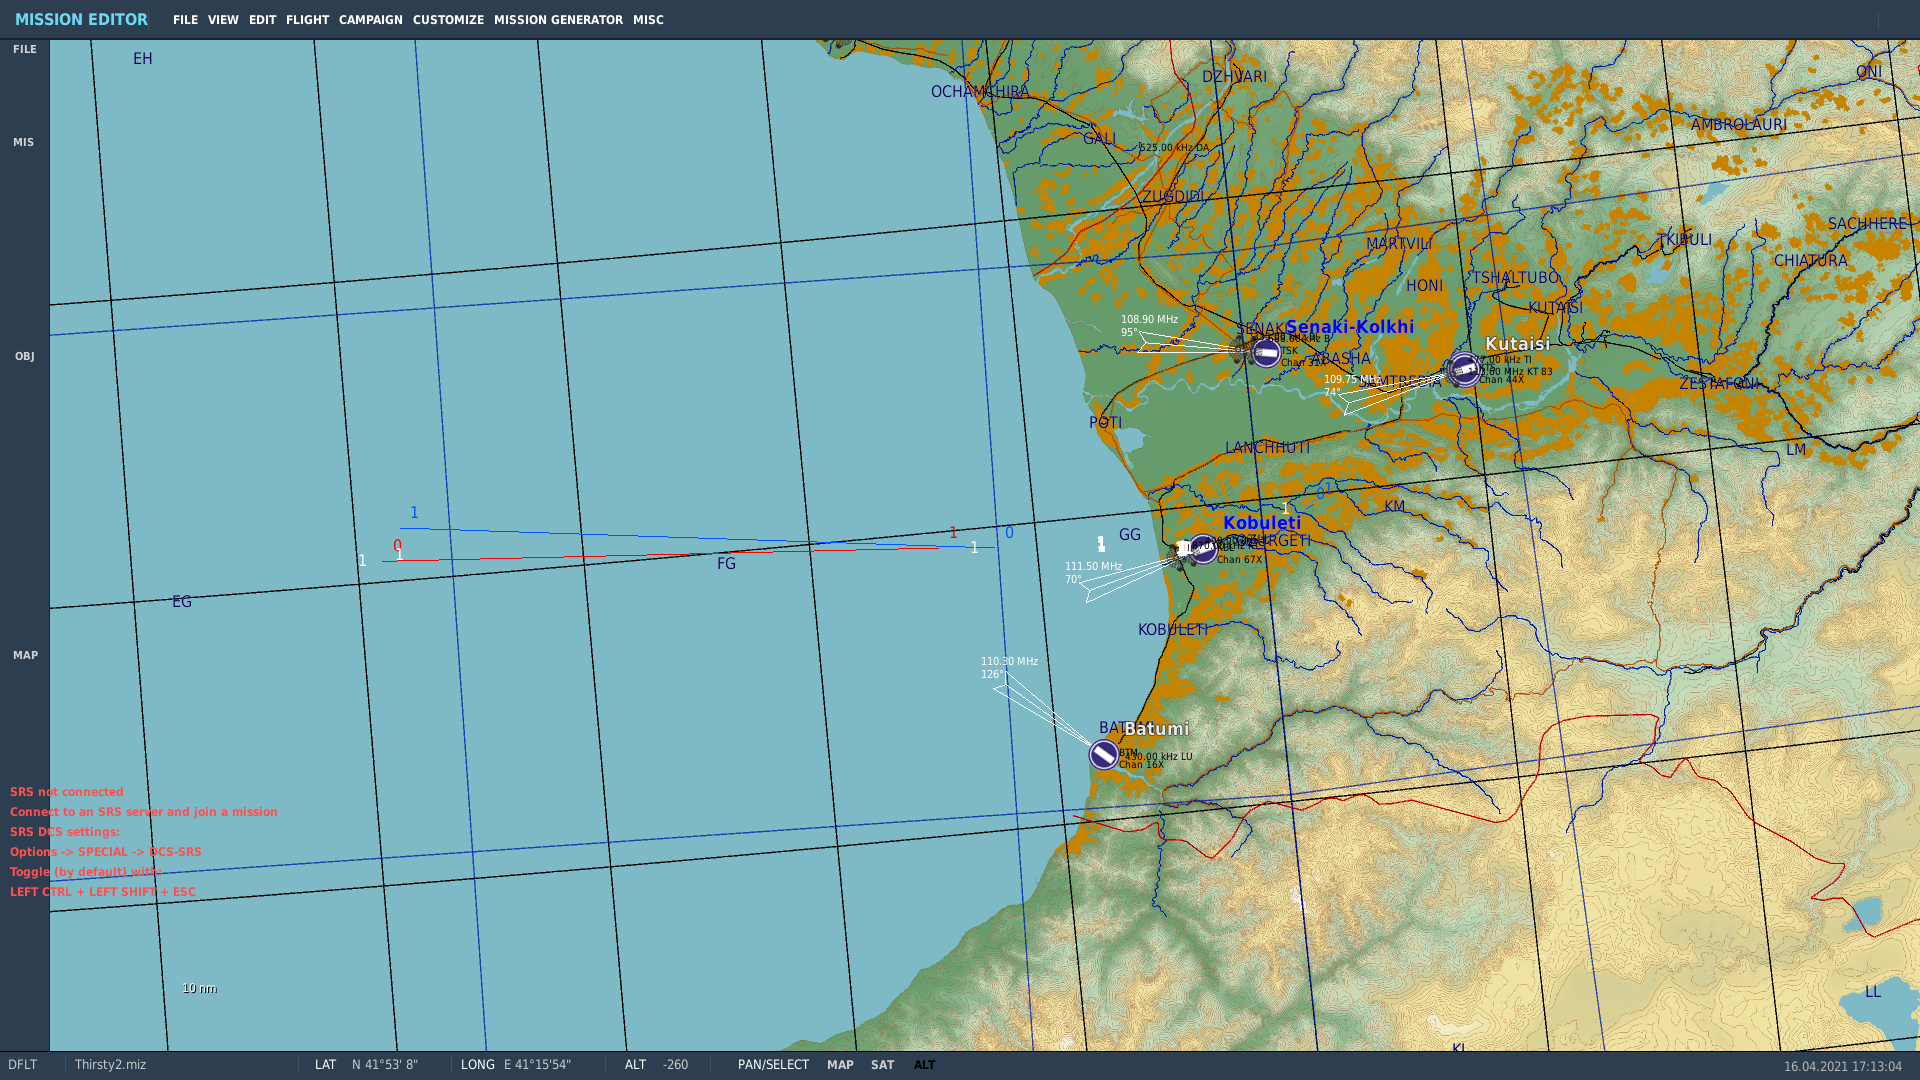Click the AMBROLAURI town label

point(1739,125)
